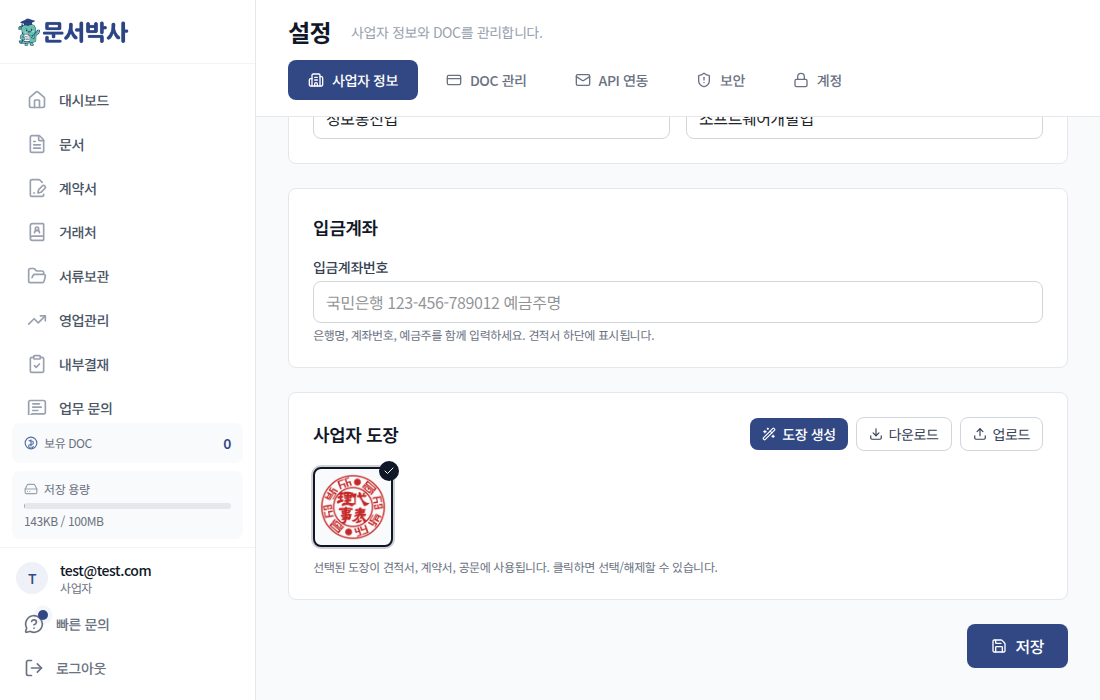Viewport: 1100px width, 700px height.
Task: Click the 업로드 button
Action: [x=1001, y=433]
